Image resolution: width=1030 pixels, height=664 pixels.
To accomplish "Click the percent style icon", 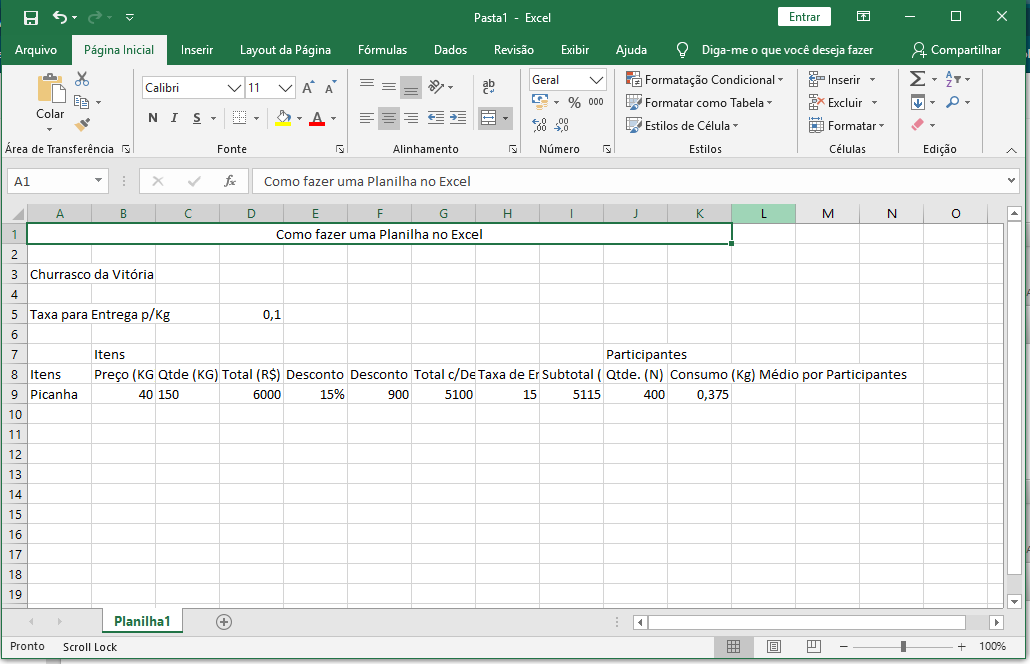I will [574, 102].
